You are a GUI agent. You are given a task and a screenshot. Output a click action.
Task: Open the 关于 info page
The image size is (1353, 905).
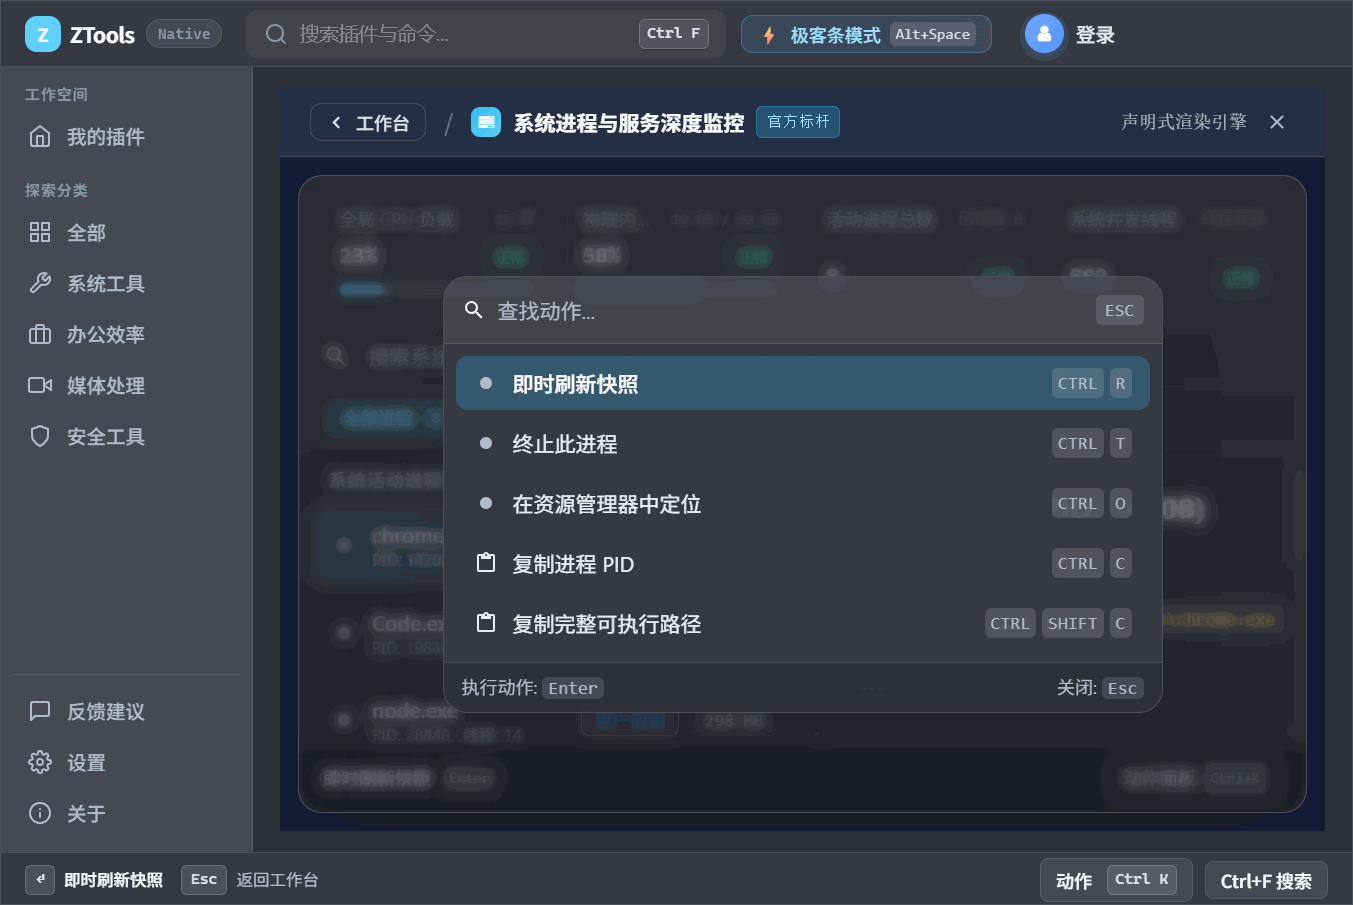click(x=126, y=814)
